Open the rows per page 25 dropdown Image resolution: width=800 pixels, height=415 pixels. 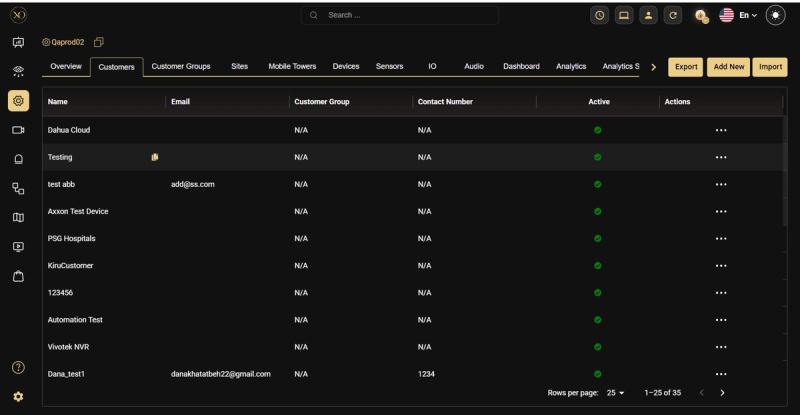615,393
